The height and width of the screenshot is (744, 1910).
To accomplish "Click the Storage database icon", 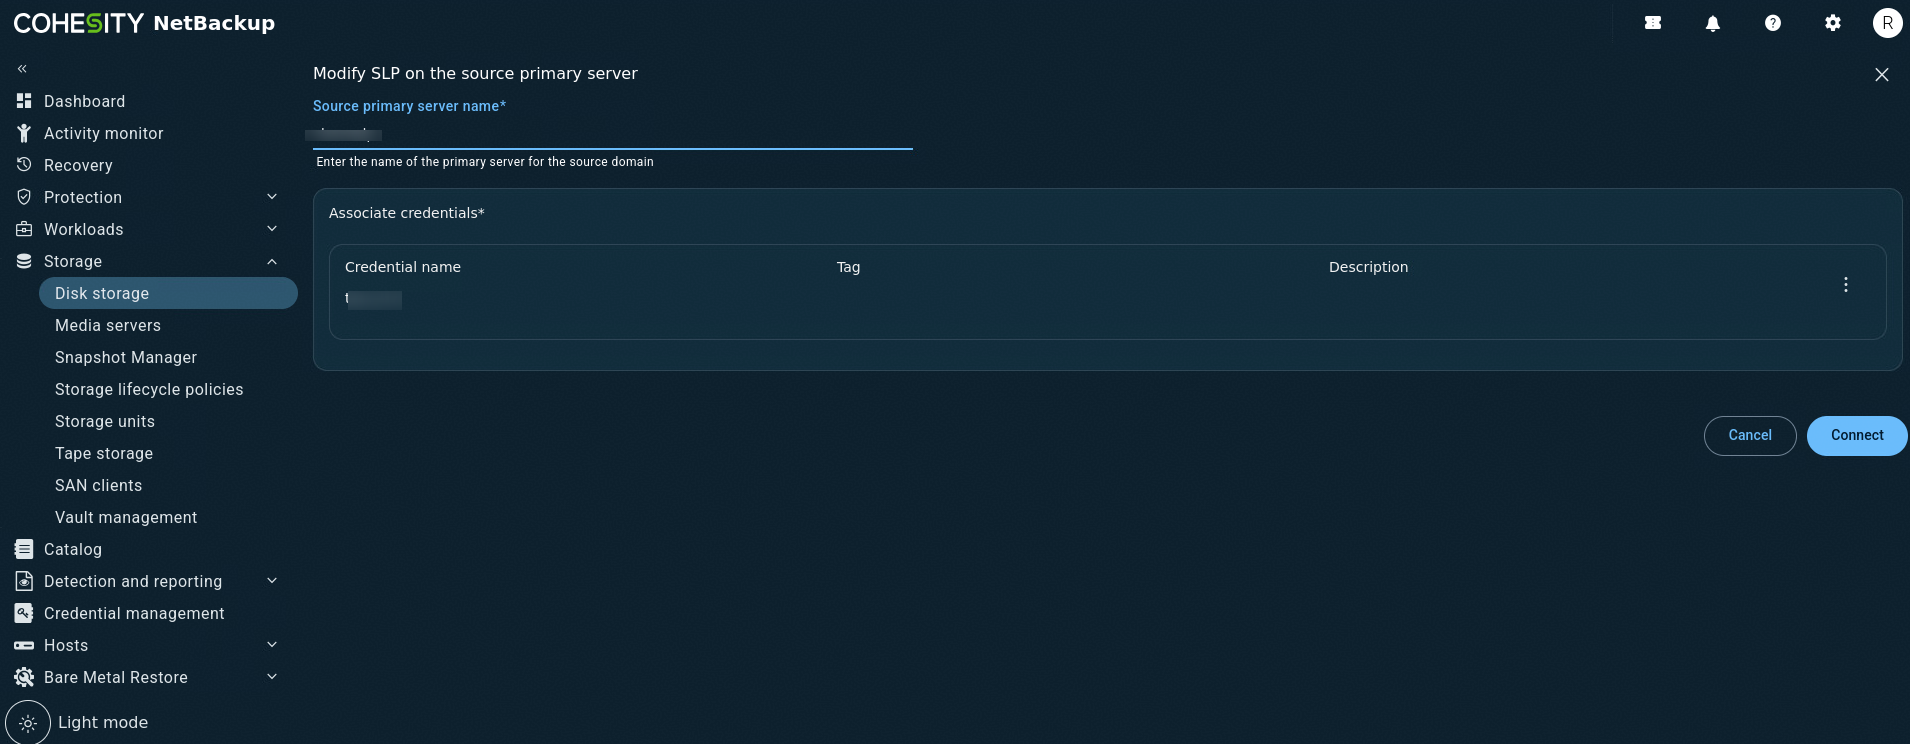I will pos(24,261).
